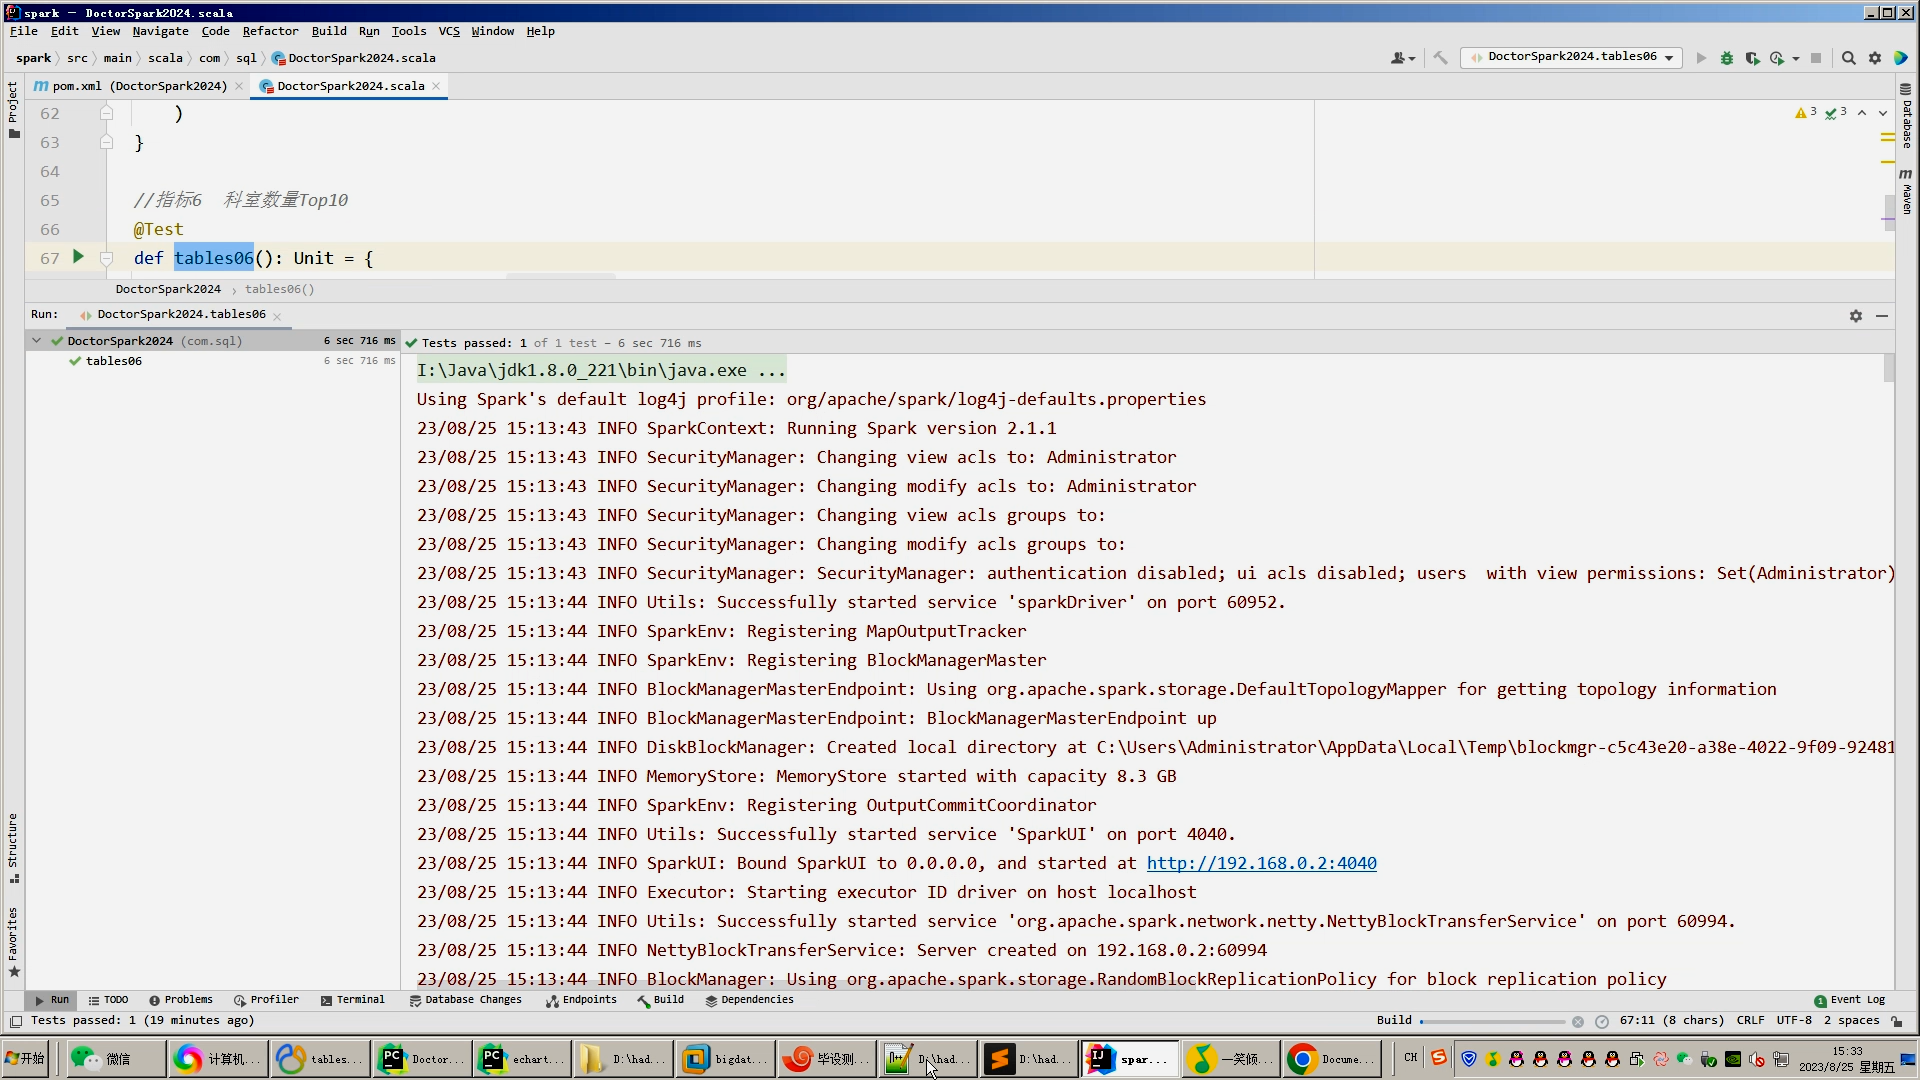The image size is (1920, 1080).
Task: Open the Refactor menu
Action: point(270,31)
